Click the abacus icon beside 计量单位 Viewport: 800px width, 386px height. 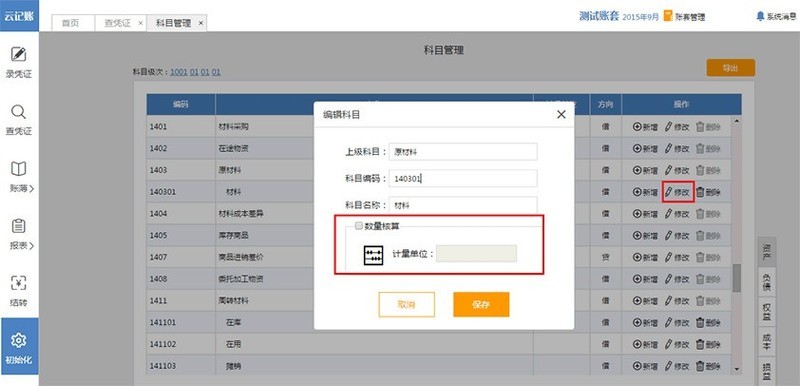point(373,255)
